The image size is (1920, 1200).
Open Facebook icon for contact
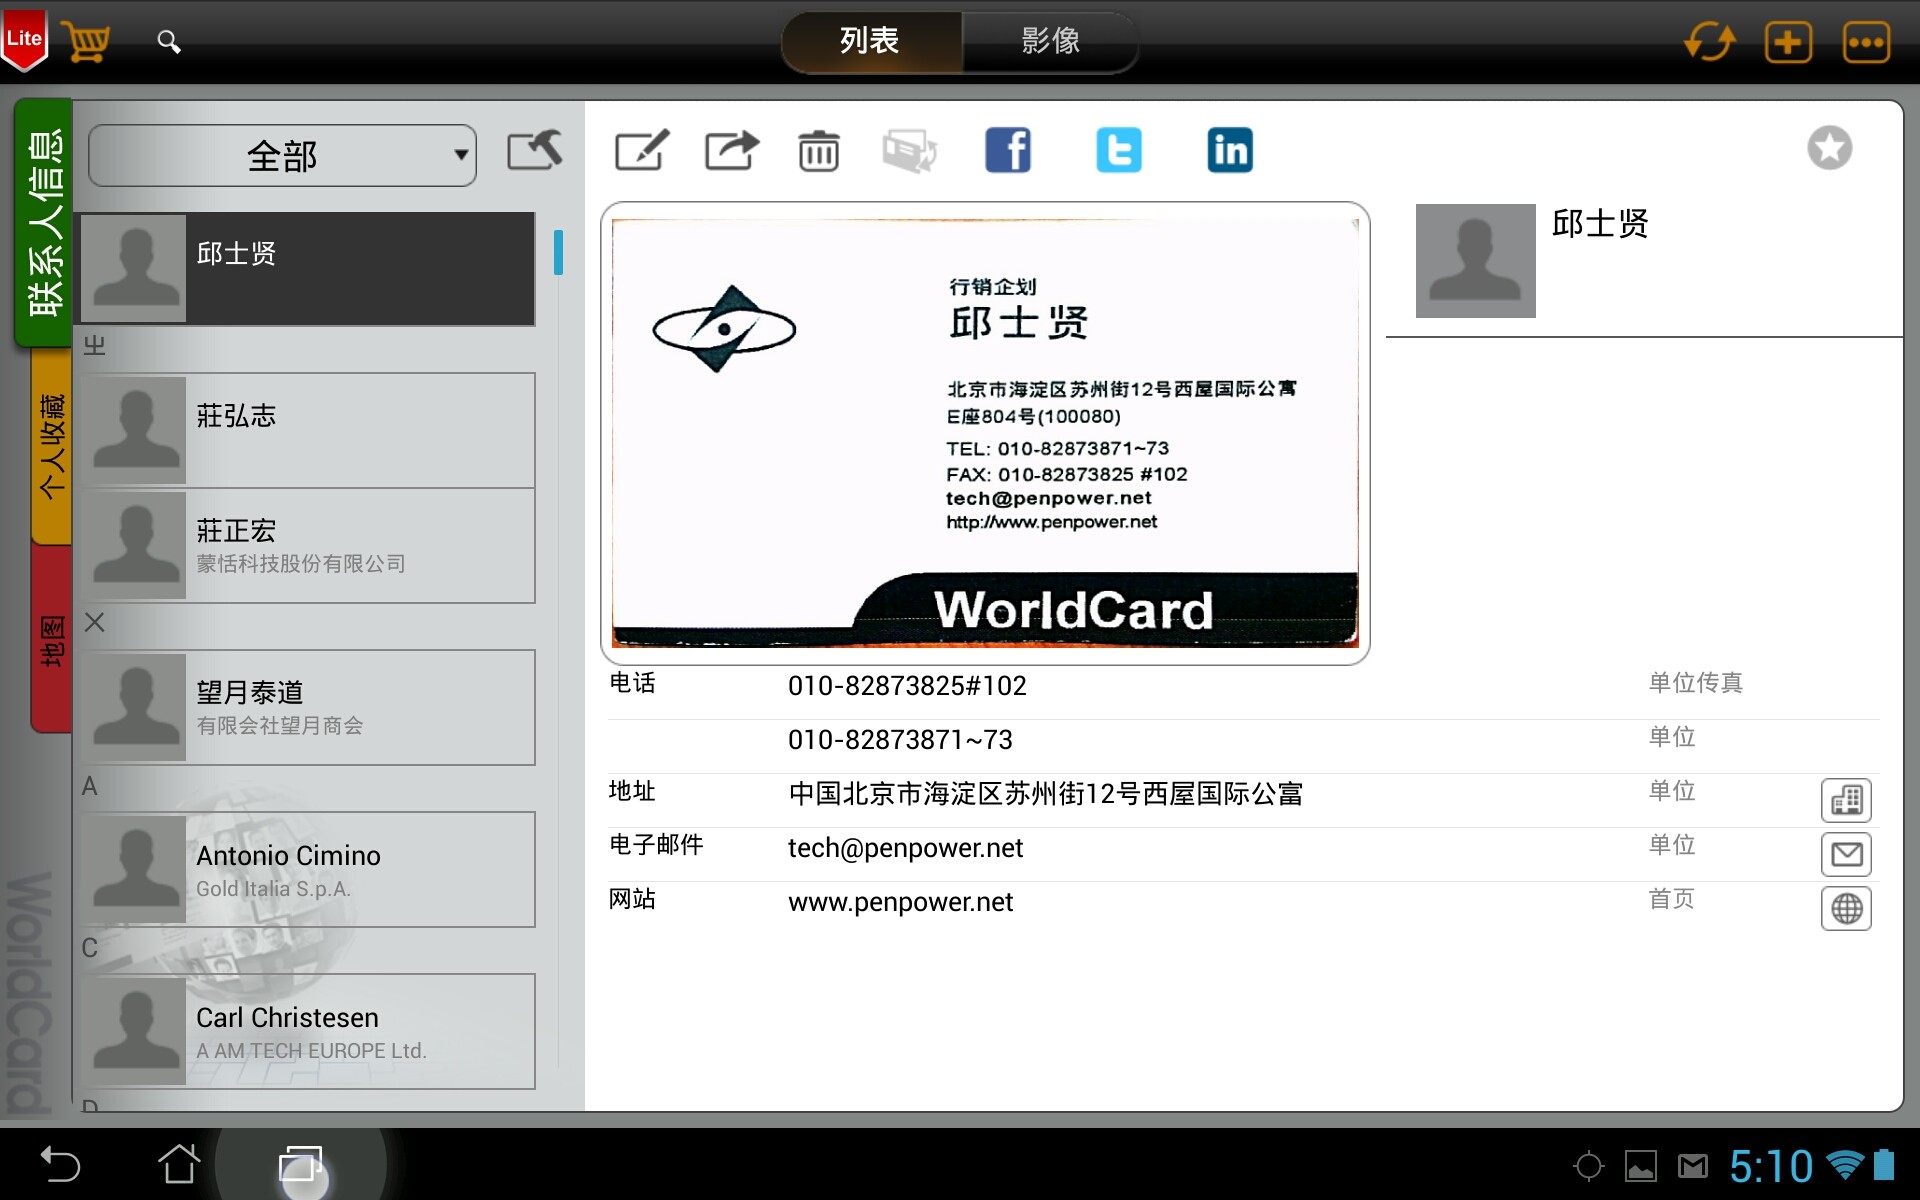1007,151
